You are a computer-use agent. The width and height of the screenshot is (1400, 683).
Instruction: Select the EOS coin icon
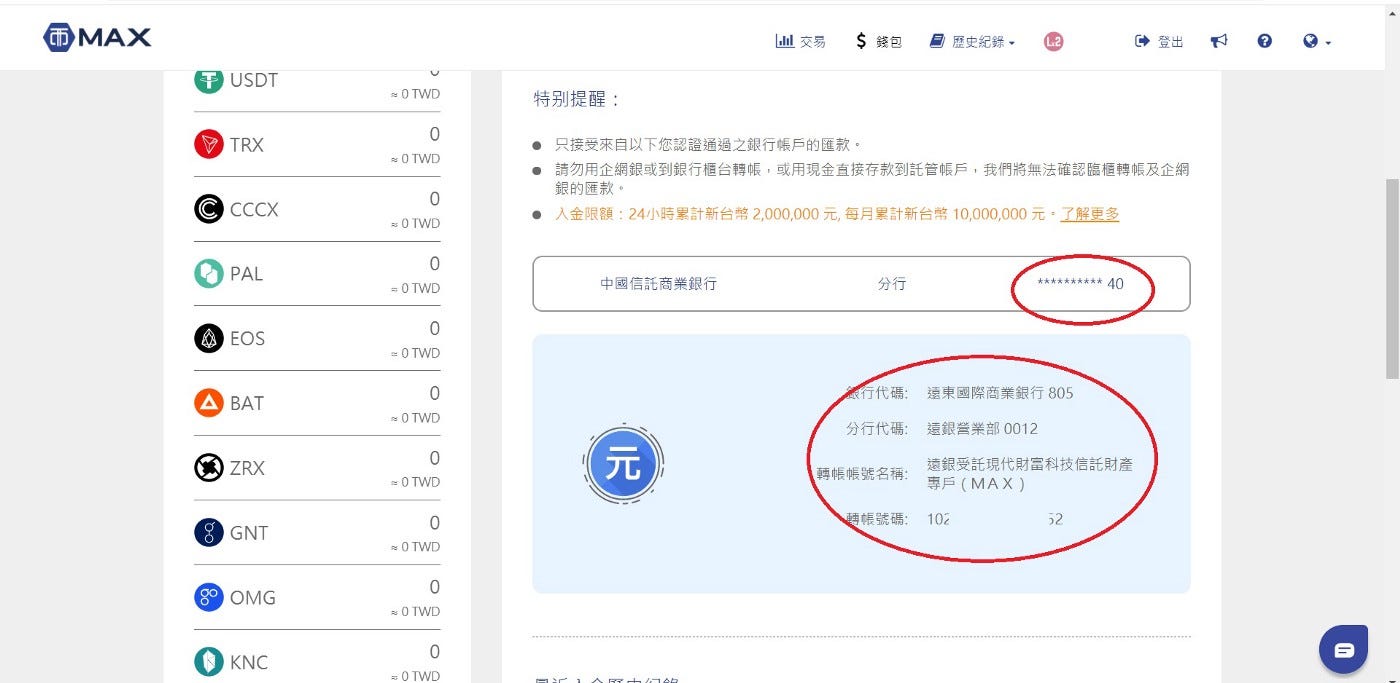[x=208, y=338]
